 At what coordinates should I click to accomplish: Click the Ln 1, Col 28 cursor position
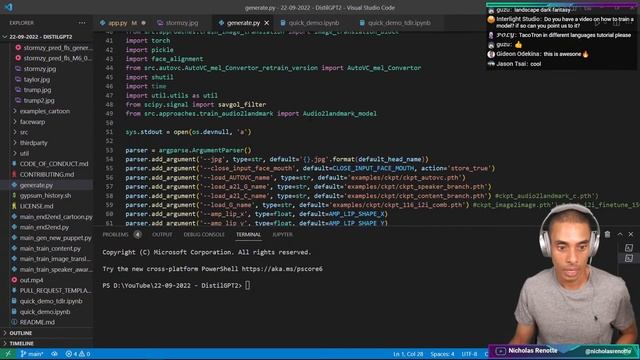point(408,354)
